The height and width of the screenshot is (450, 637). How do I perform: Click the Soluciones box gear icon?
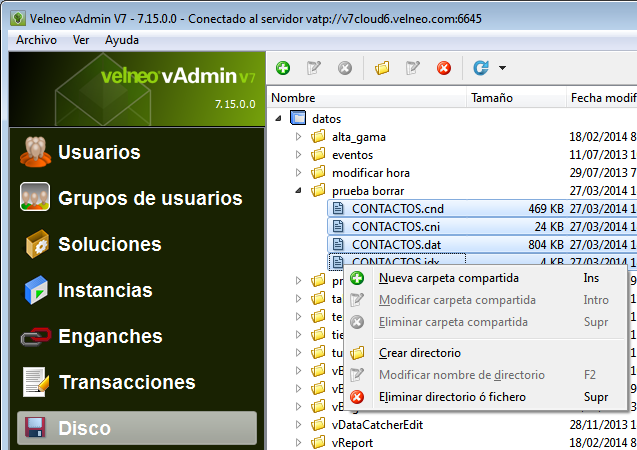pos(37,244)
